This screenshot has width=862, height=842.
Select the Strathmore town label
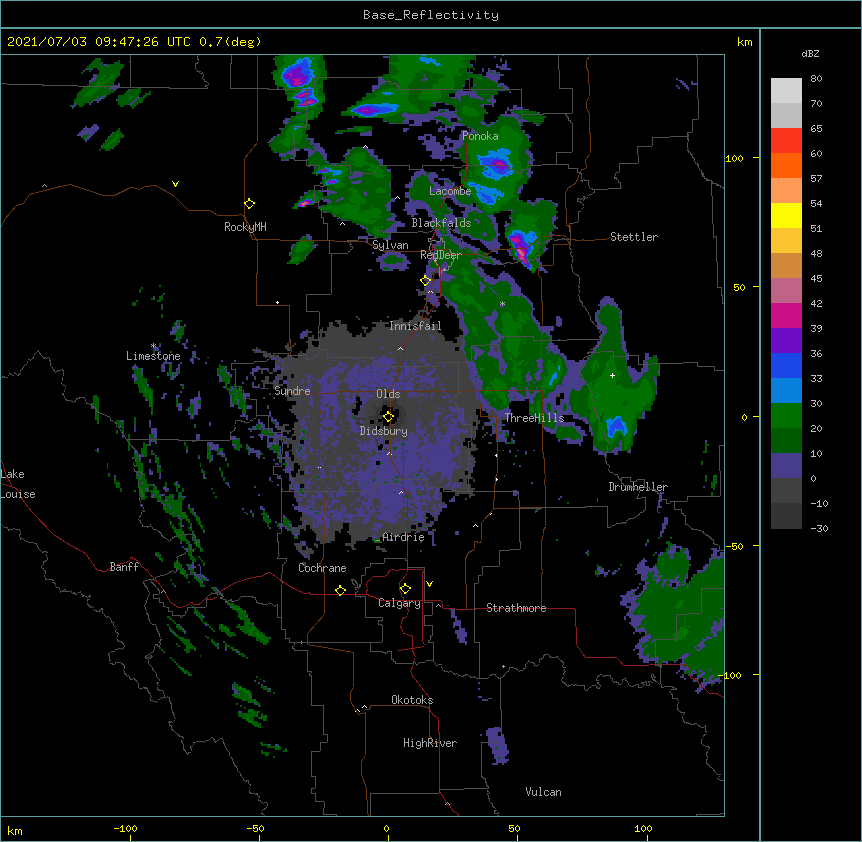(x=516, y=608)
